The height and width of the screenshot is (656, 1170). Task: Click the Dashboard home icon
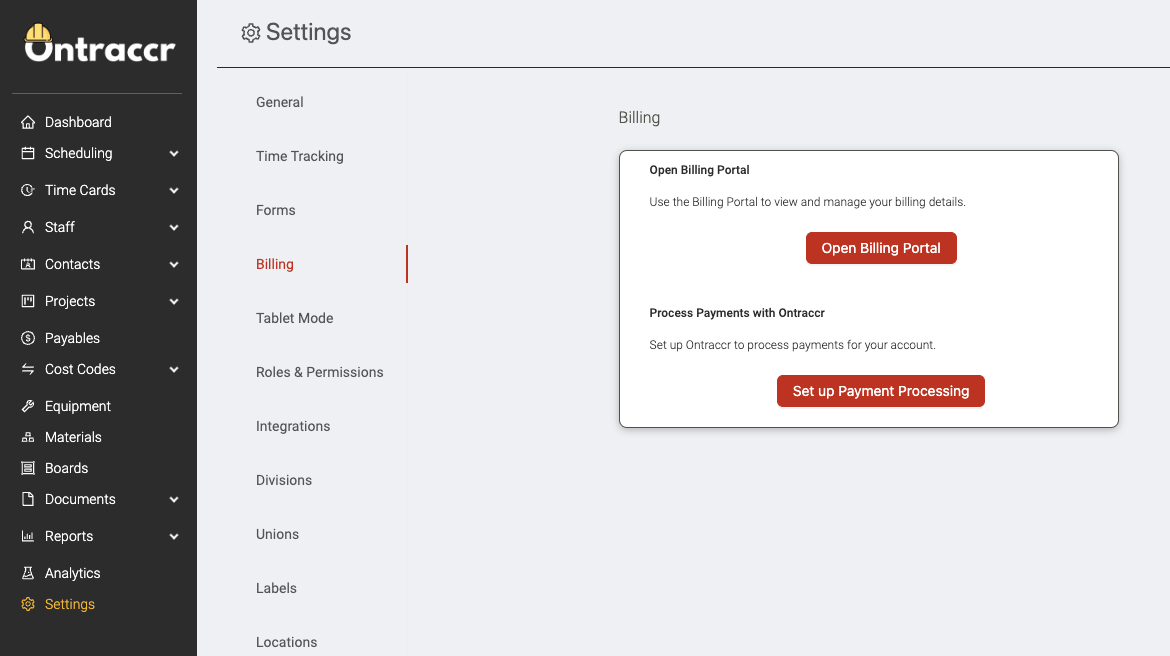click(28, 122)
